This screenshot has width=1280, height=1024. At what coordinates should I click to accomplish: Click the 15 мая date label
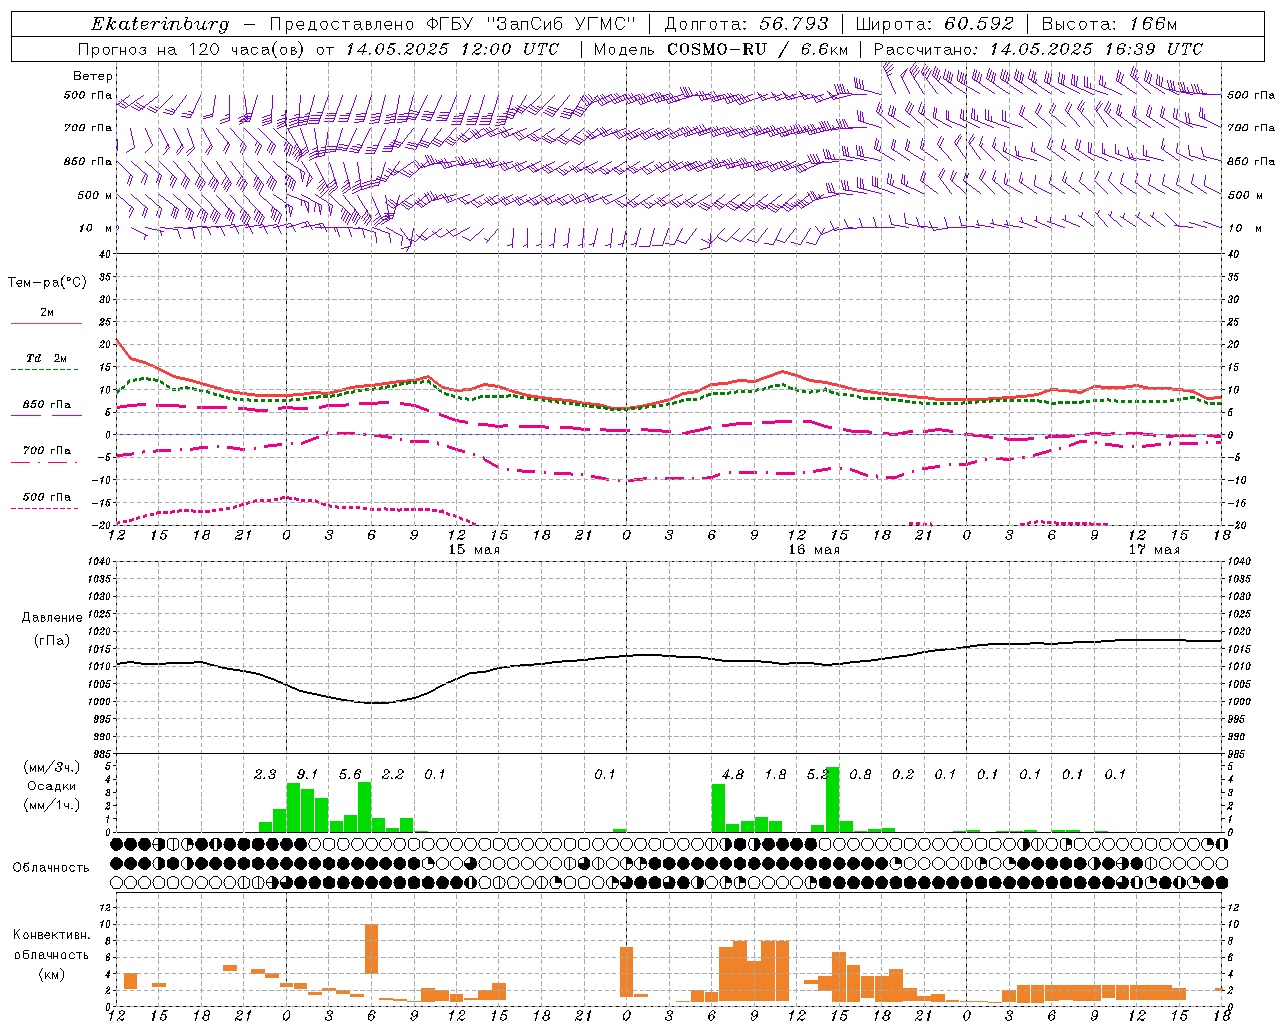point(474,549)
